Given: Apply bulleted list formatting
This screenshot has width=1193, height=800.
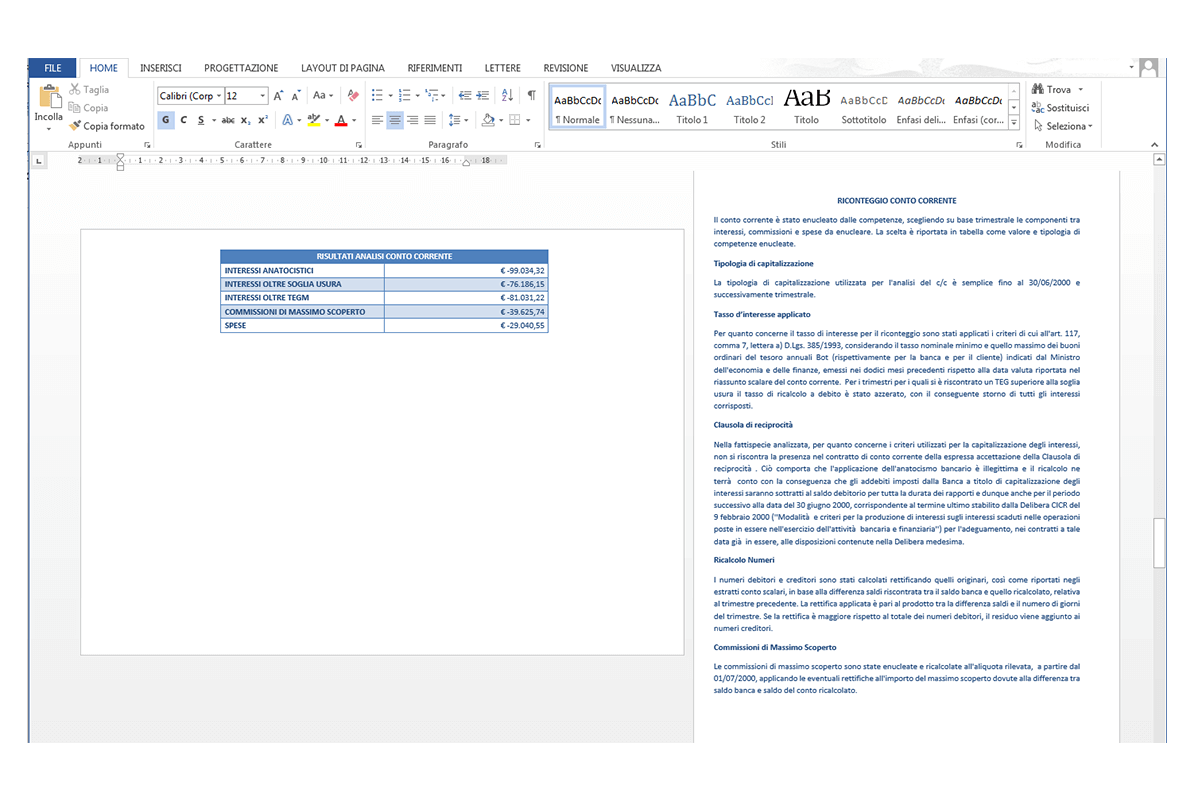Looking at the screenshot, I should point(377,95).
